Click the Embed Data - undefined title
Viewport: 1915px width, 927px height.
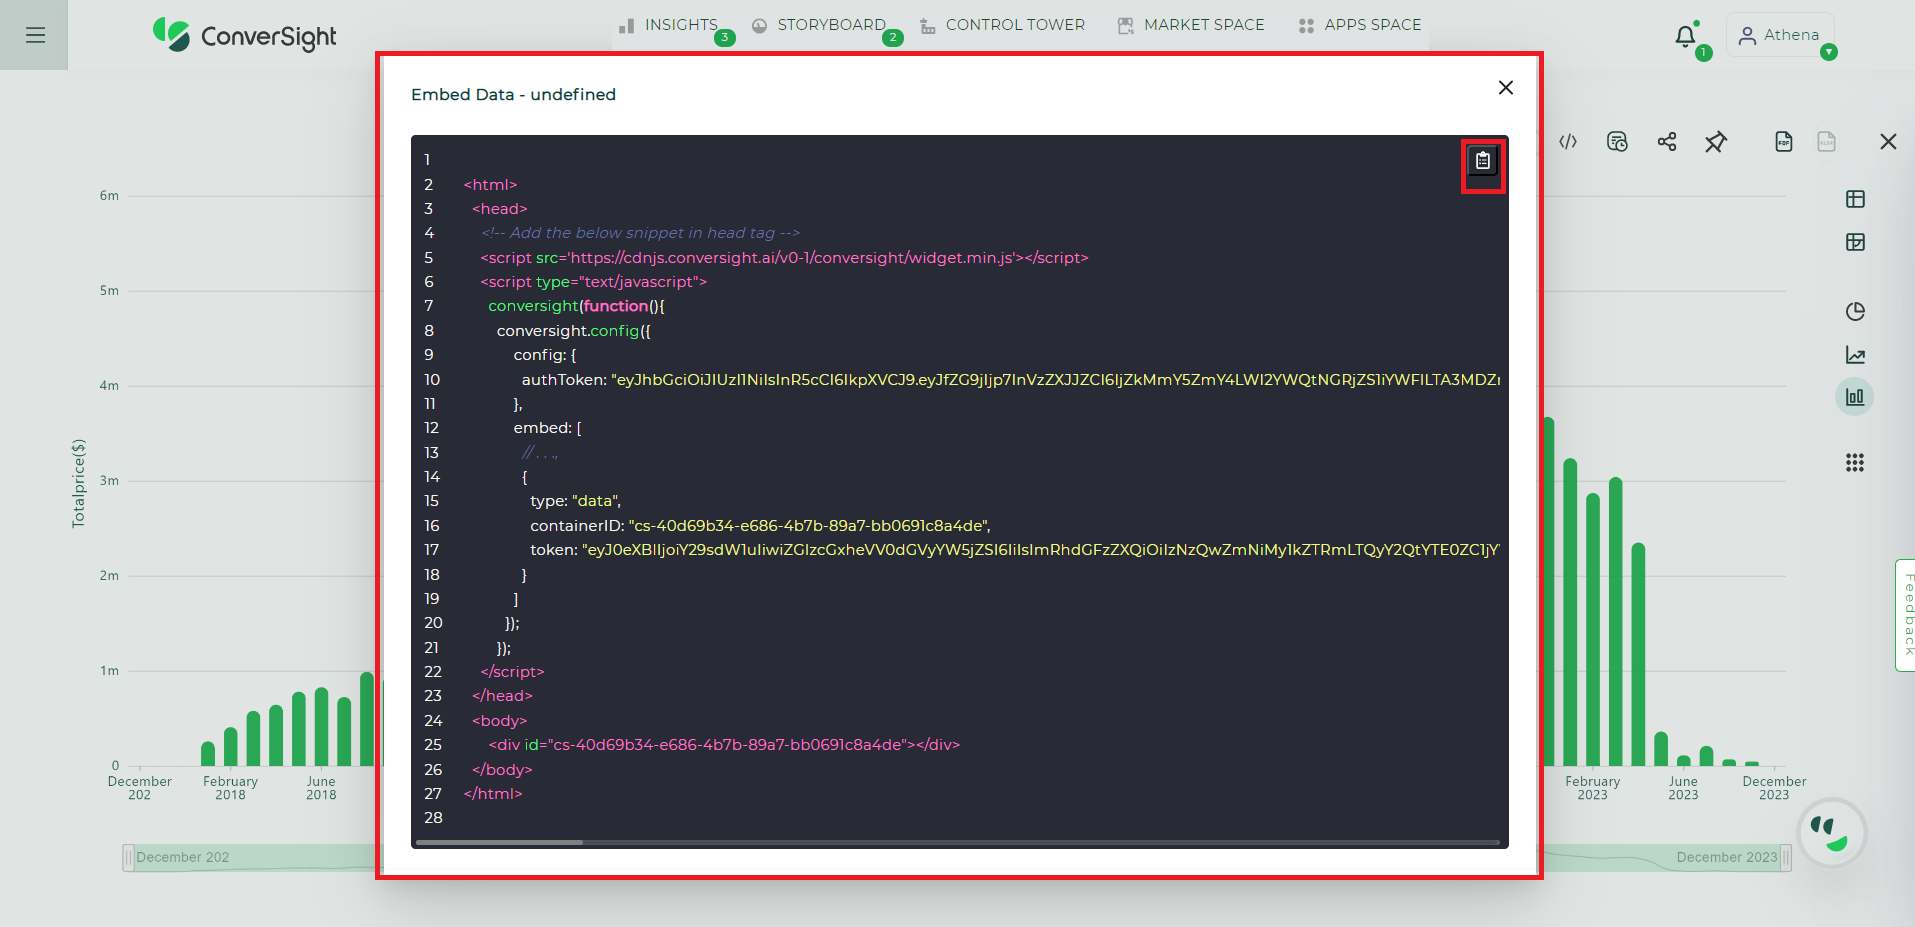(513, 95)
